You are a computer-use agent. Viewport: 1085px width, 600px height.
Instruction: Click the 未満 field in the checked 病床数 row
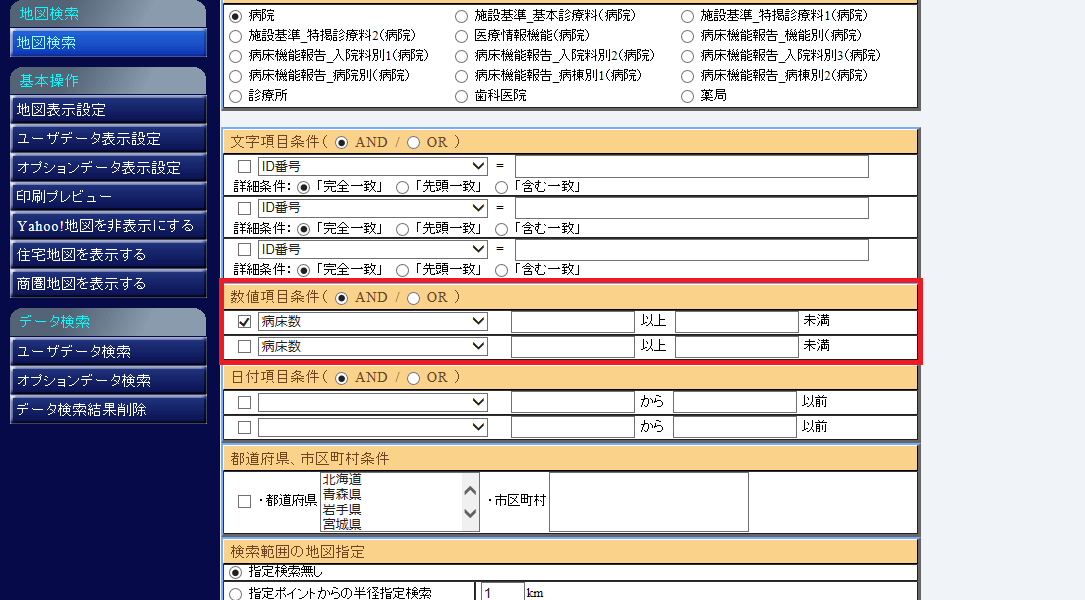coord(737,322)
